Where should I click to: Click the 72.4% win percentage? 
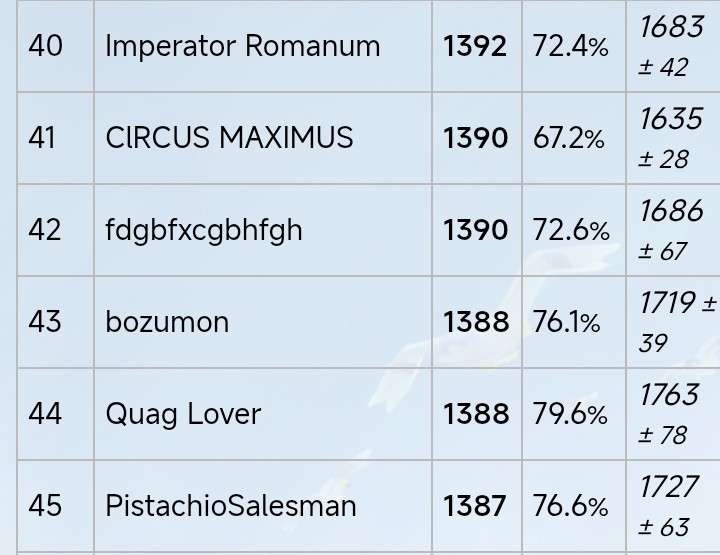[571, 46]
